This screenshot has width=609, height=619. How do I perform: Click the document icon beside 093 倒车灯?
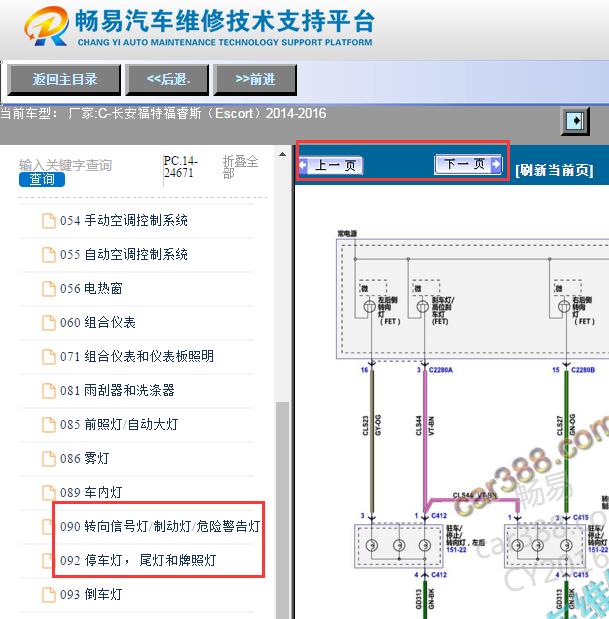point(49,594)
